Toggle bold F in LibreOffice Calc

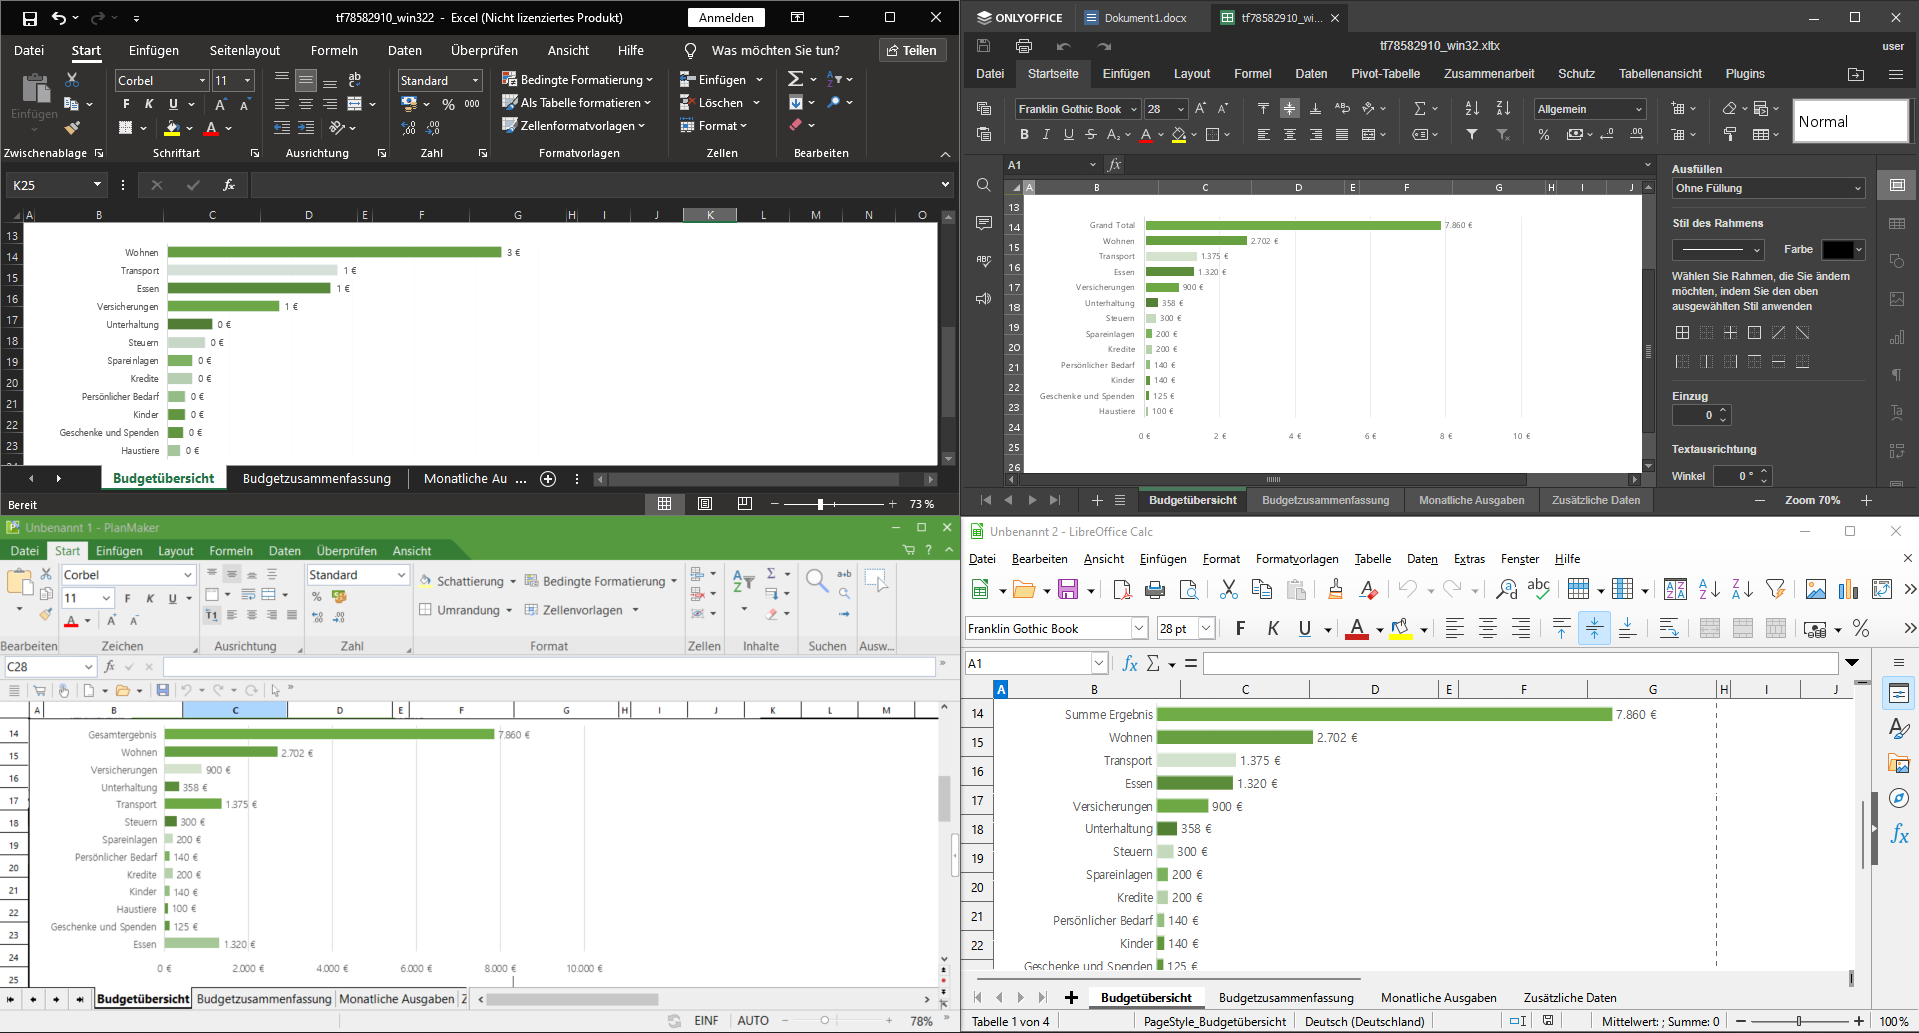coord(1240,628)
